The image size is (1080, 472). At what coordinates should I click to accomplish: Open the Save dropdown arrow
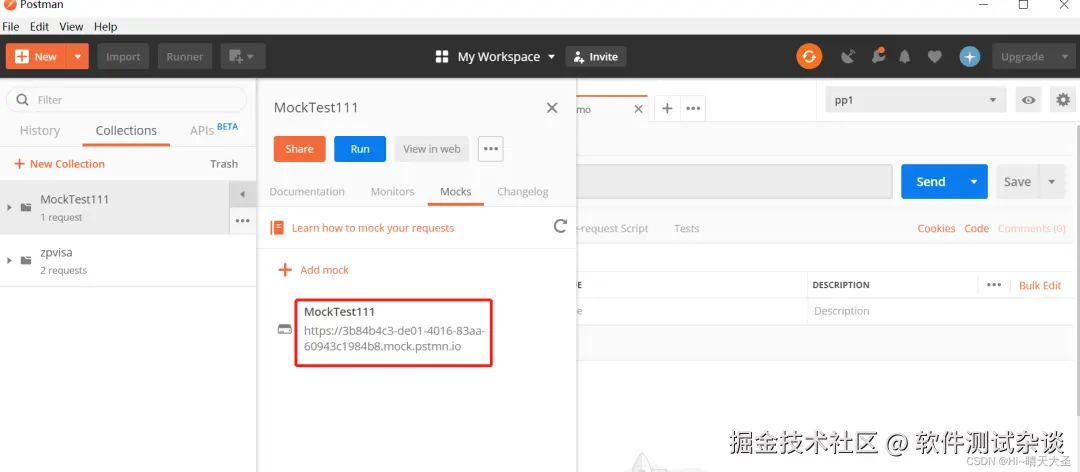(x=1052, y=182)
